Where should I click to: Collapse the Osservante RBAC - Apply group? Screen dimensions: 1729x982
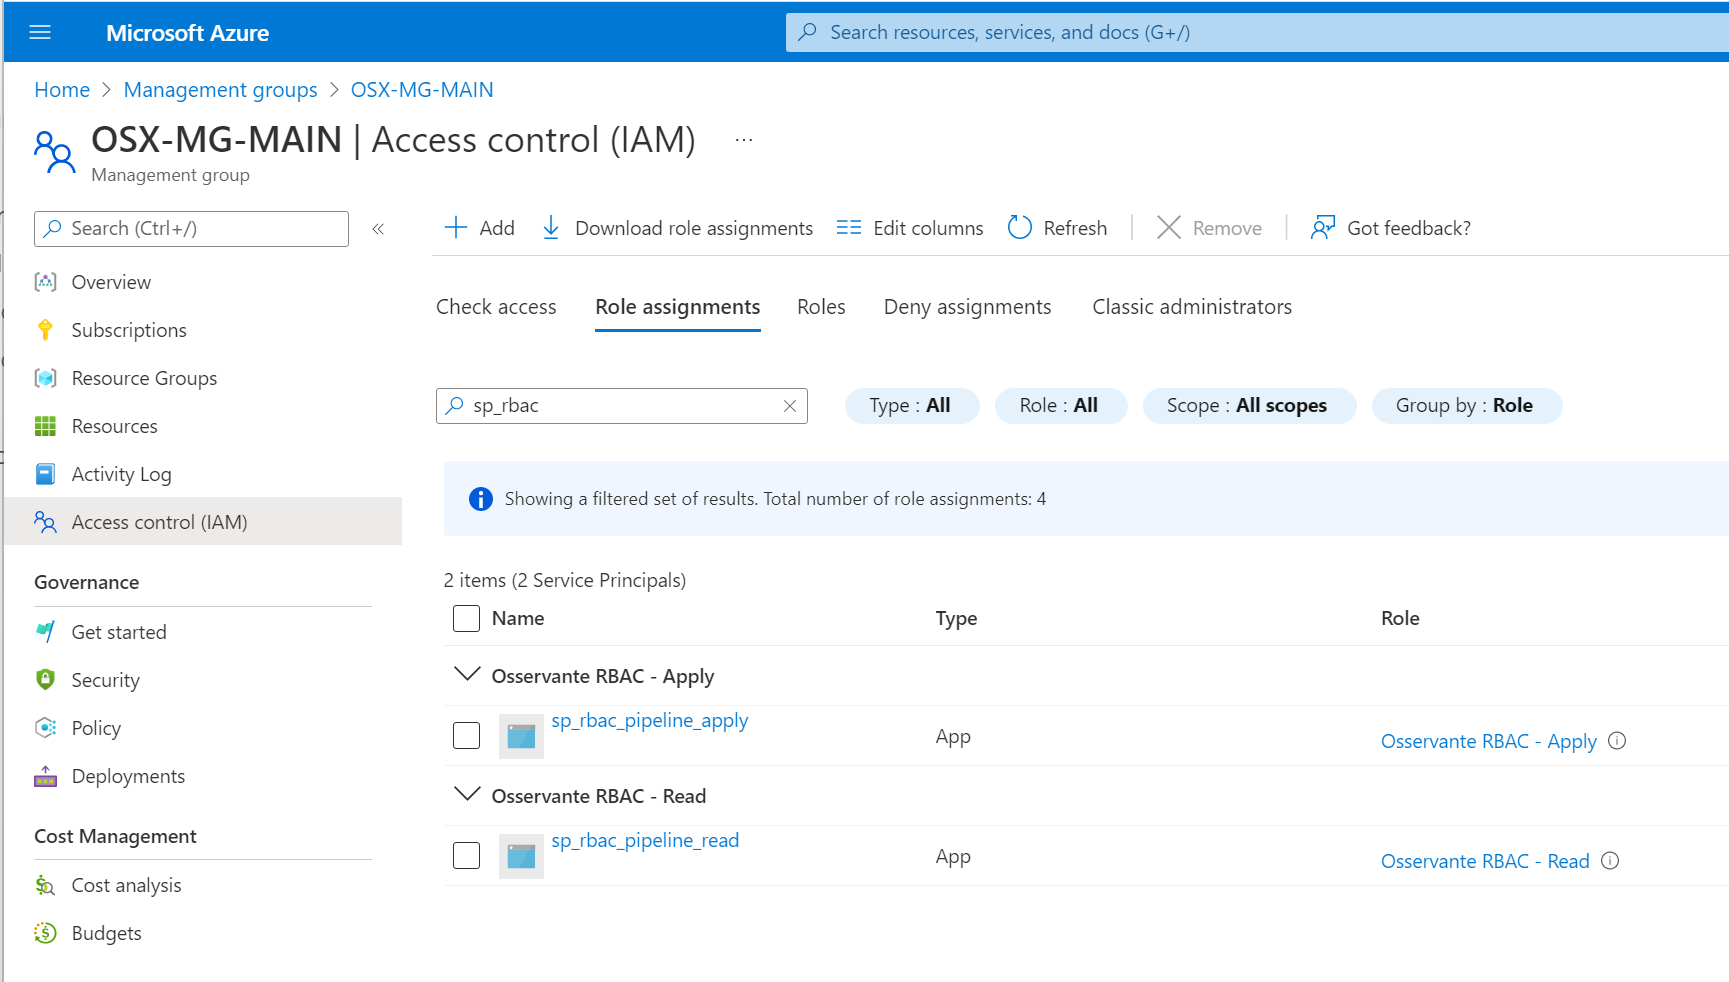pos(467,674)
